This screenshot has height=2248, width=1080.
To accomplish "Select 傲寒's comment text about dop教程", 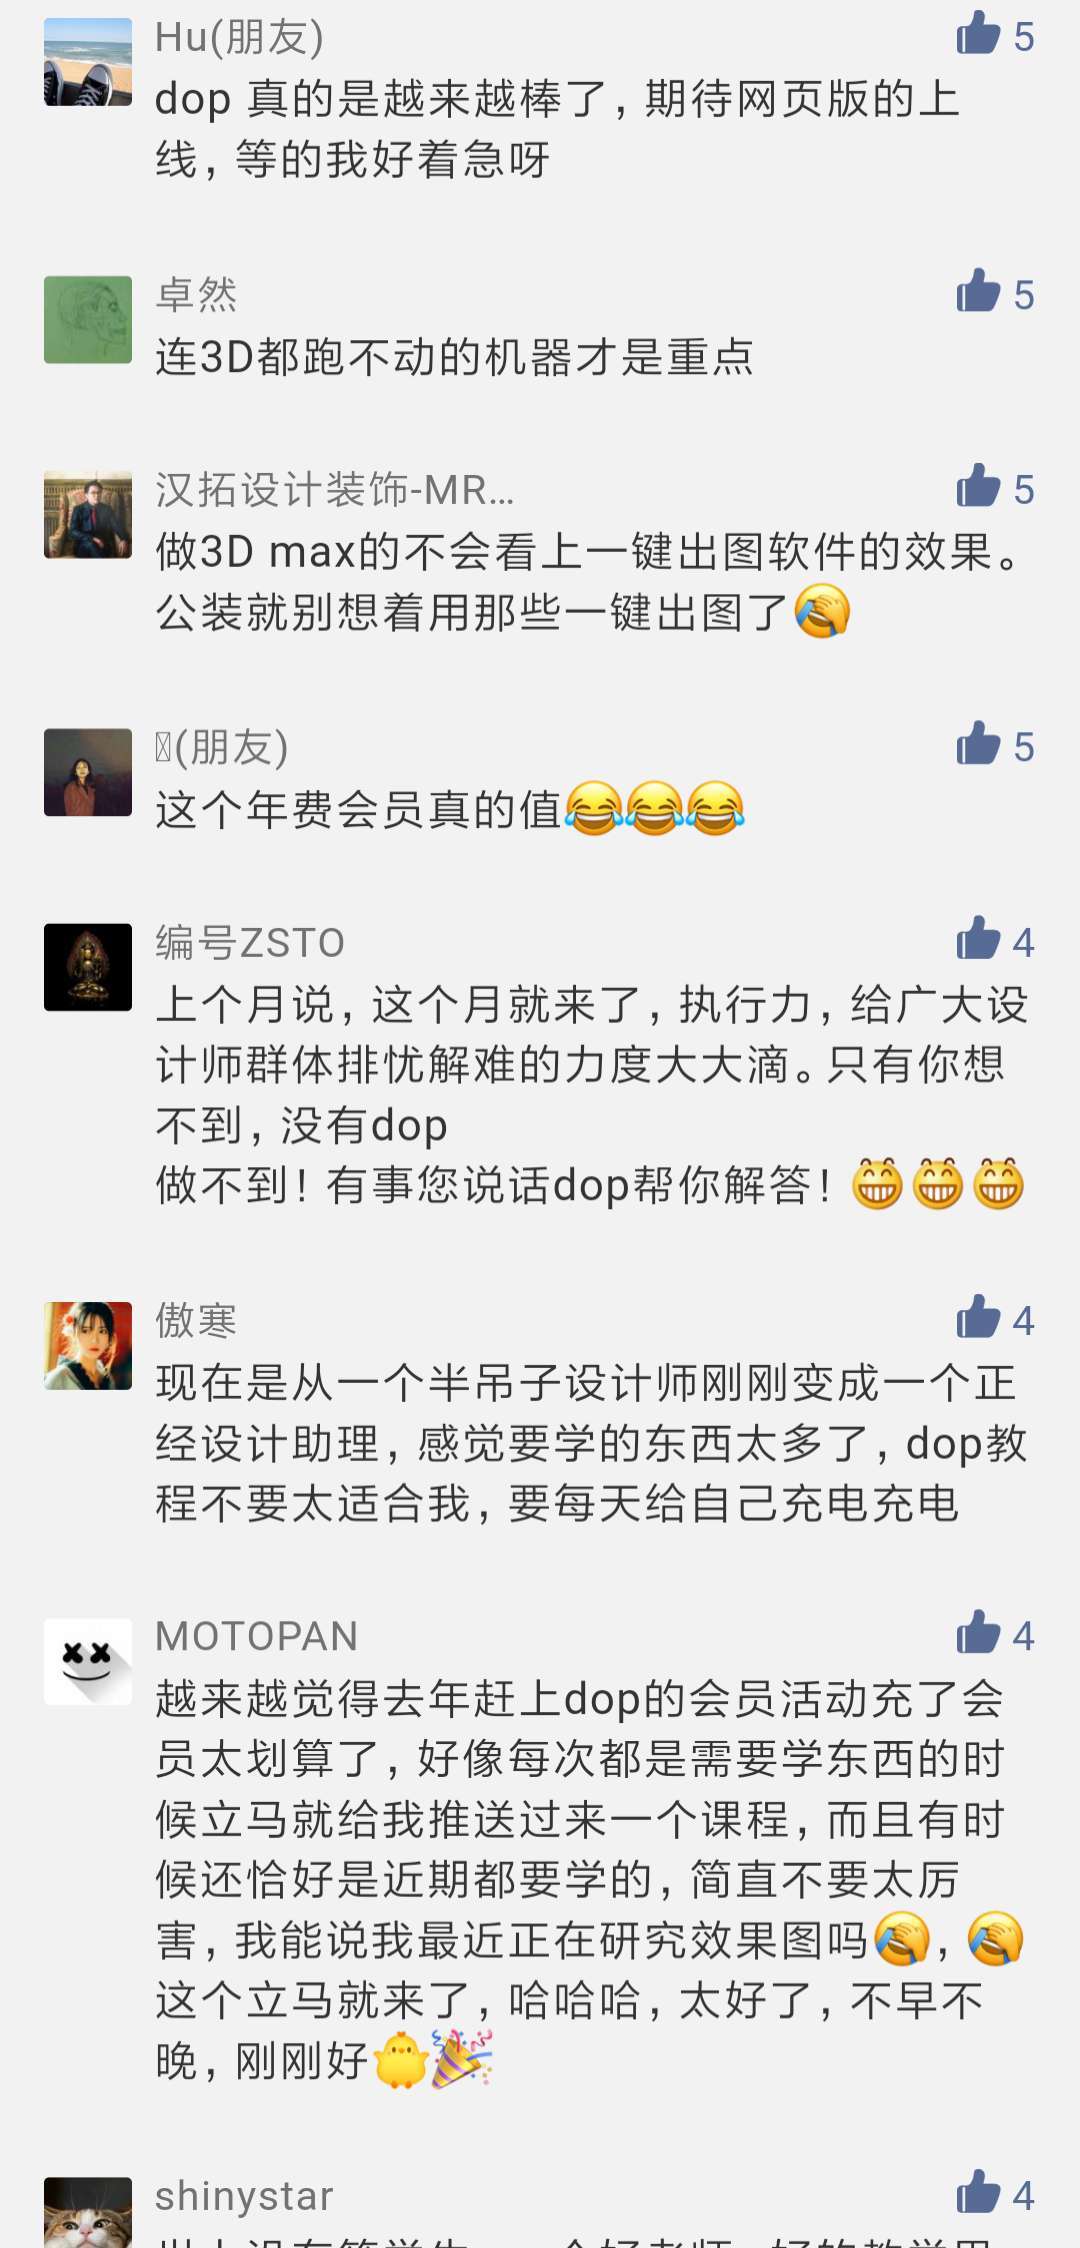I will click(591, 1443).
